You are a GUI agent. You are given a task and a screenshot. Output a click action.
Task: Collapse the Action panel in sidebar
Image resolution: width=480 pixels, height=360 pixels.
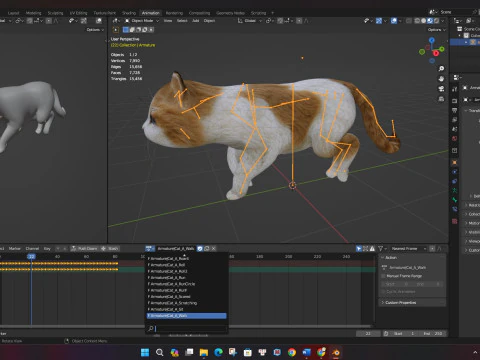(x=413, y=258)
